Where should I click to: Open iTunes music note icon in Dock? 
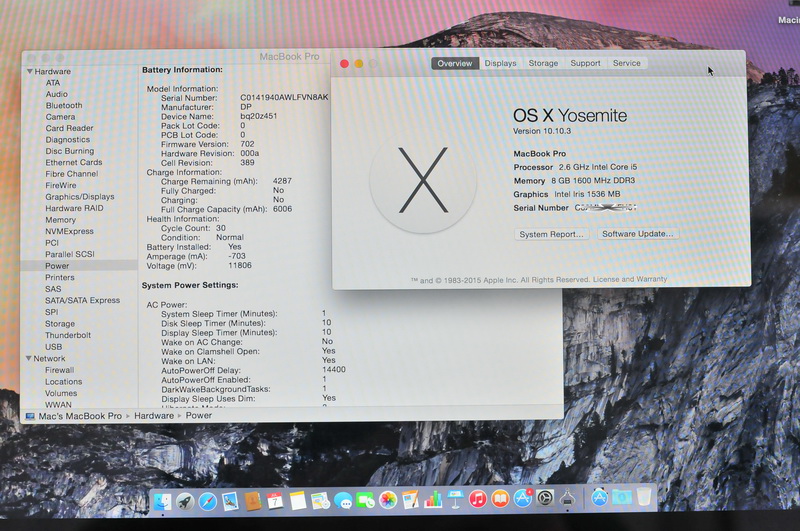coord(478,499)
